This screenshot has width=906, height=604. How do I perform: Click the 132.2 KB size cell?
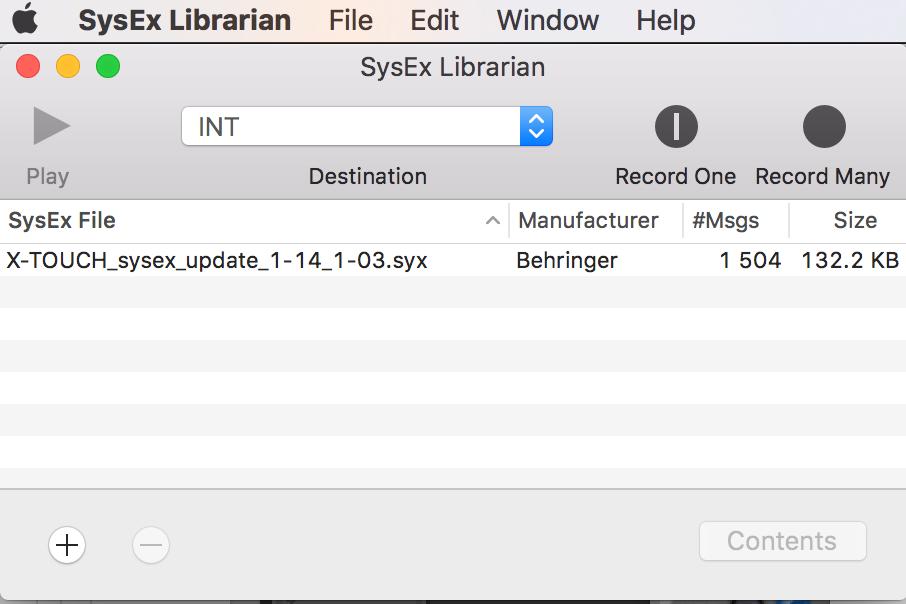(x=850, y=261)
